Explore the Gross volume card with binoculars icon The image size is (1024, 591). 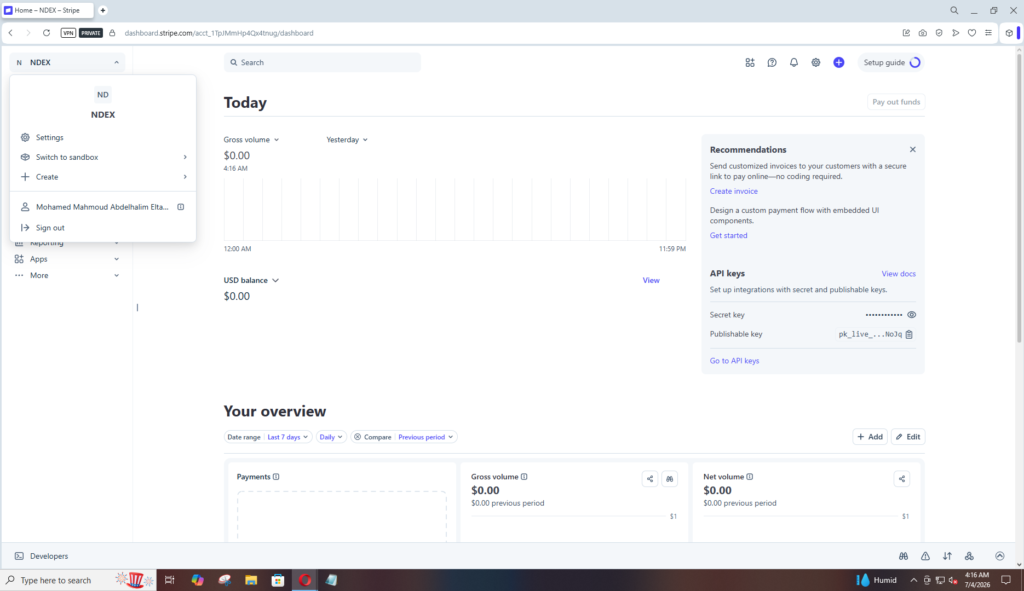[x=669, y=479]
